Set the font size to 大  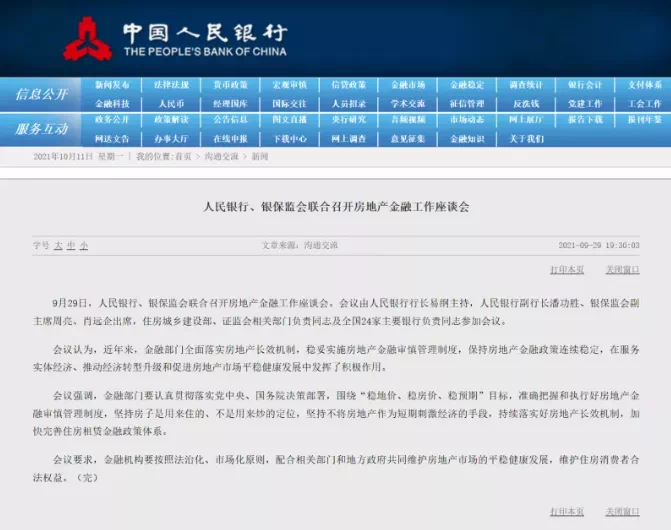[57, 245]
